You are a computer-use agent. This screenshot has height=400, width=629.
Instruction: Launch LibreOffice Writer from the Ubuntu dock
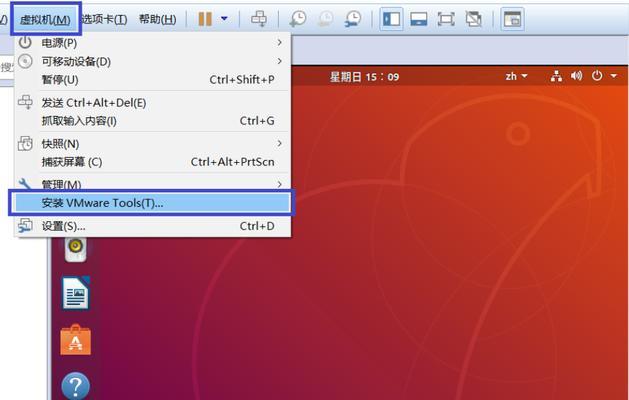[x=75, y=293]
